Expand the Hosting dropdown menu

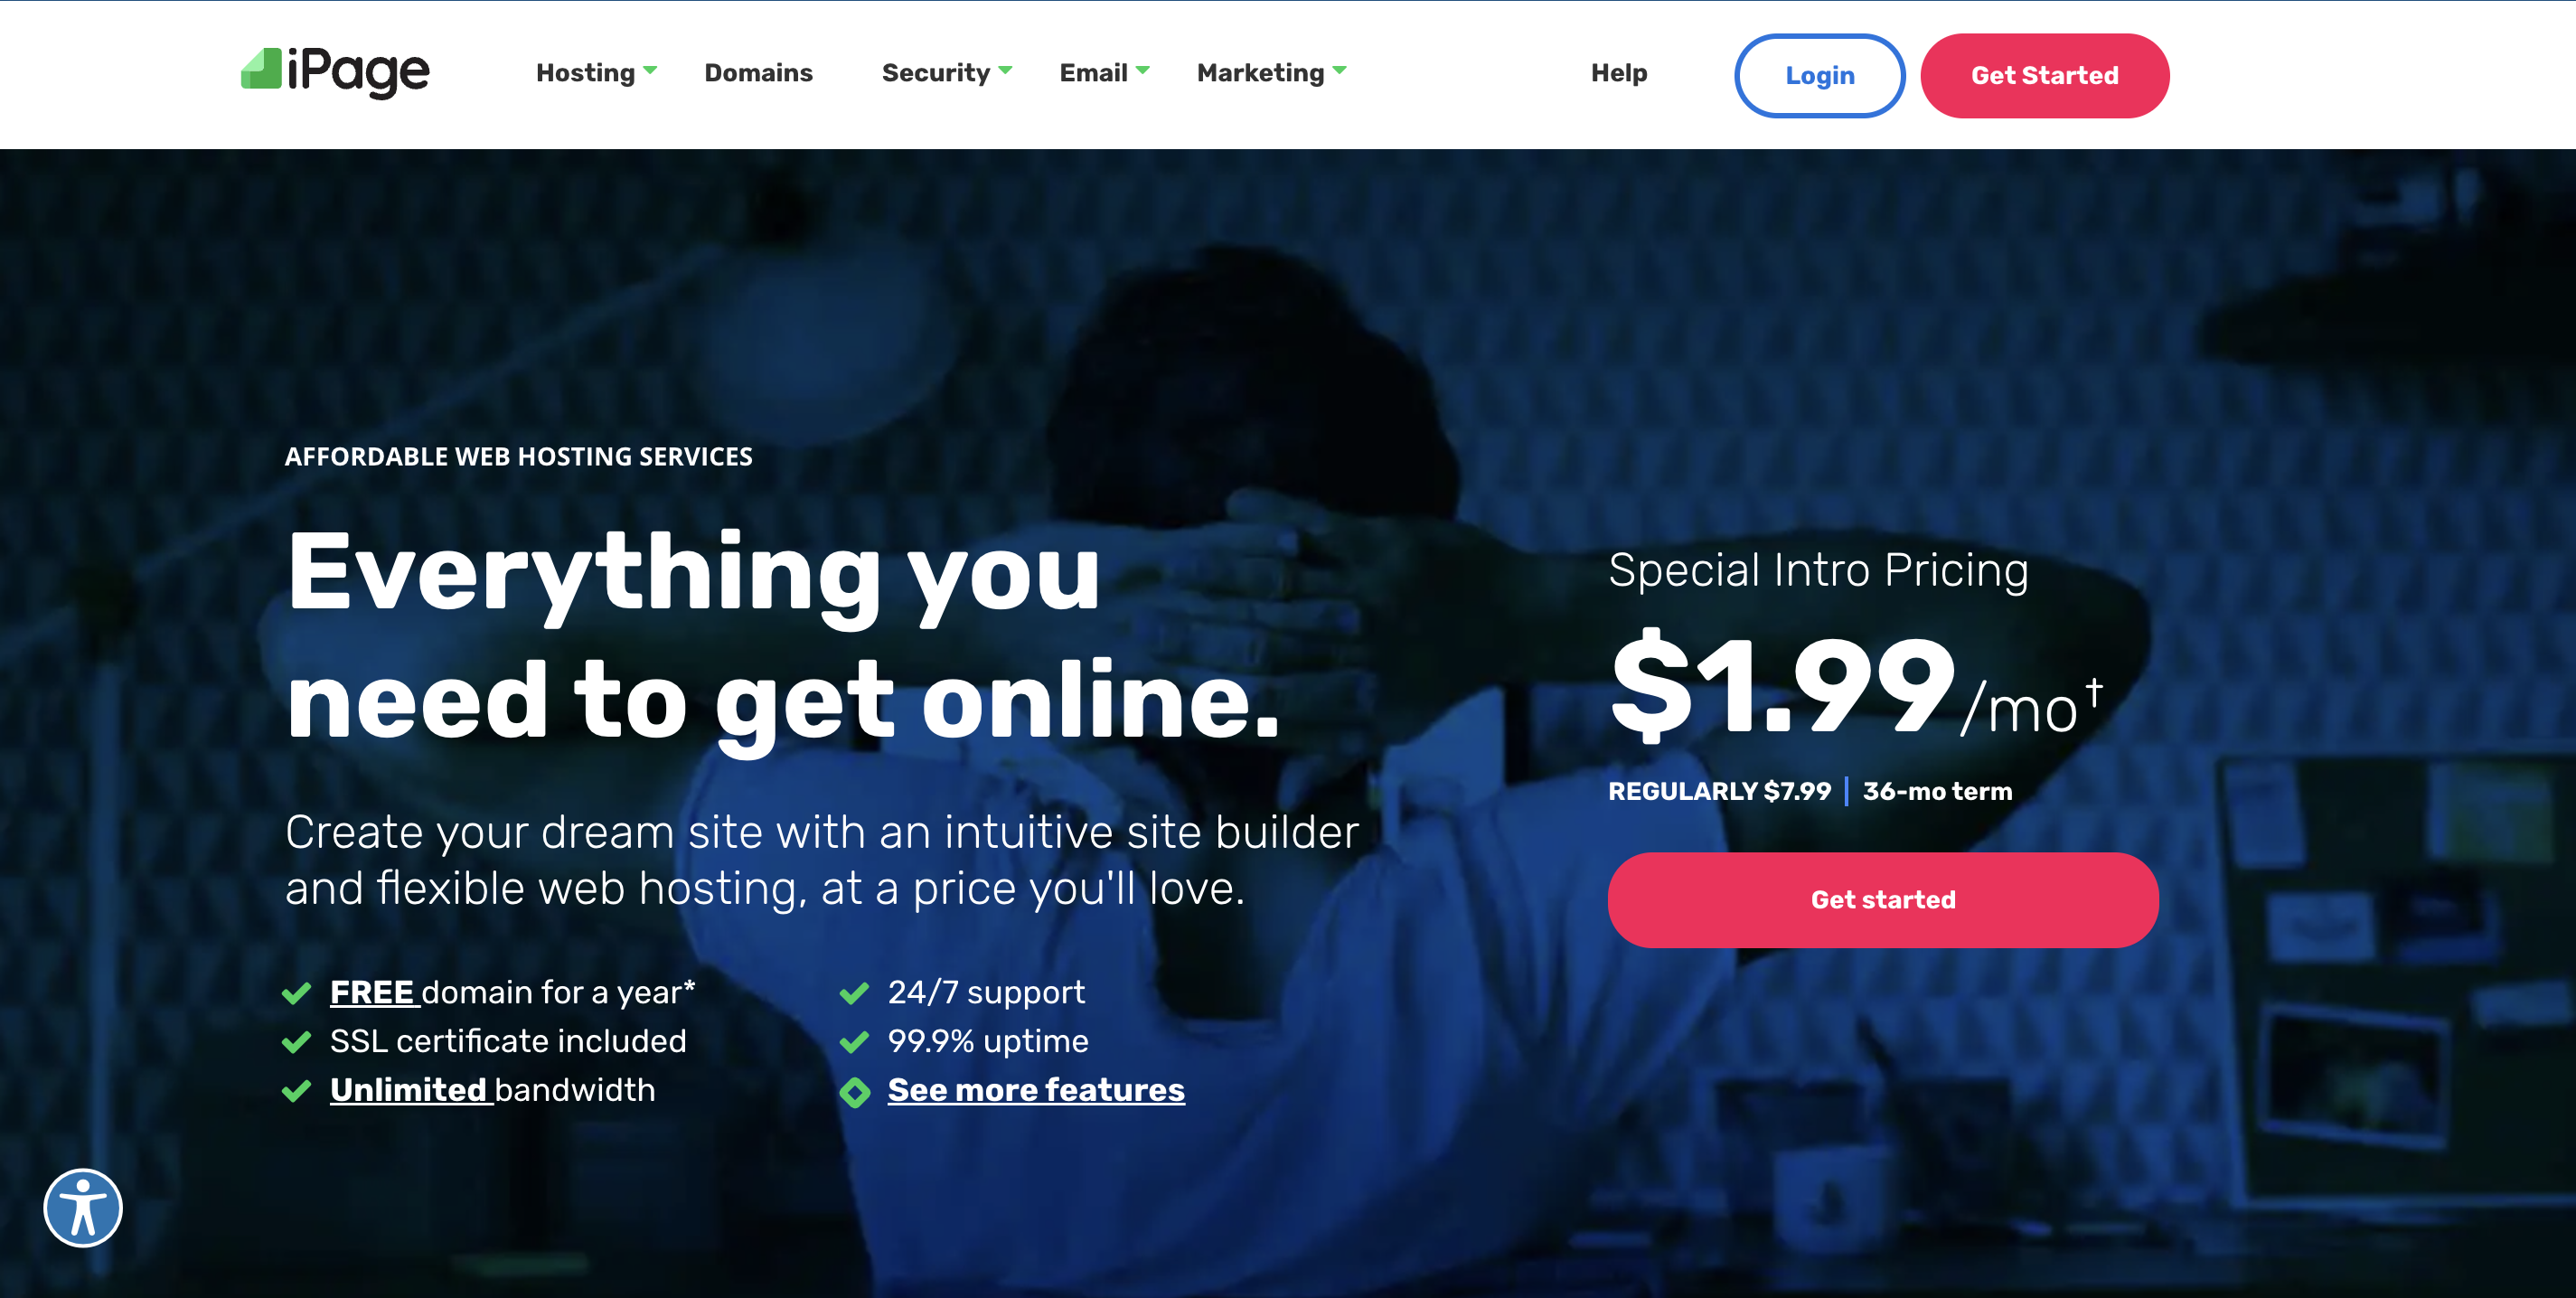[596, 73]
